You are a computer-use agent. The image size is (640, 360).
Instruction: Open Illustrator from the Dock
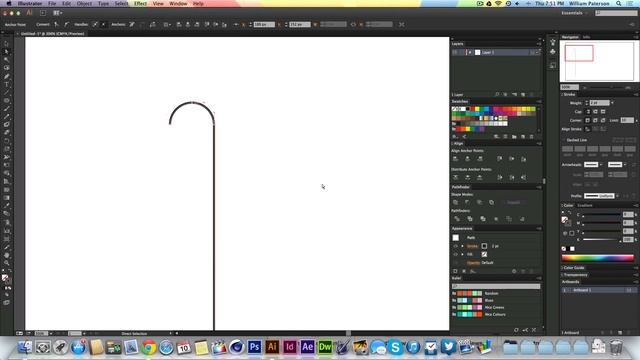[272, 347]
